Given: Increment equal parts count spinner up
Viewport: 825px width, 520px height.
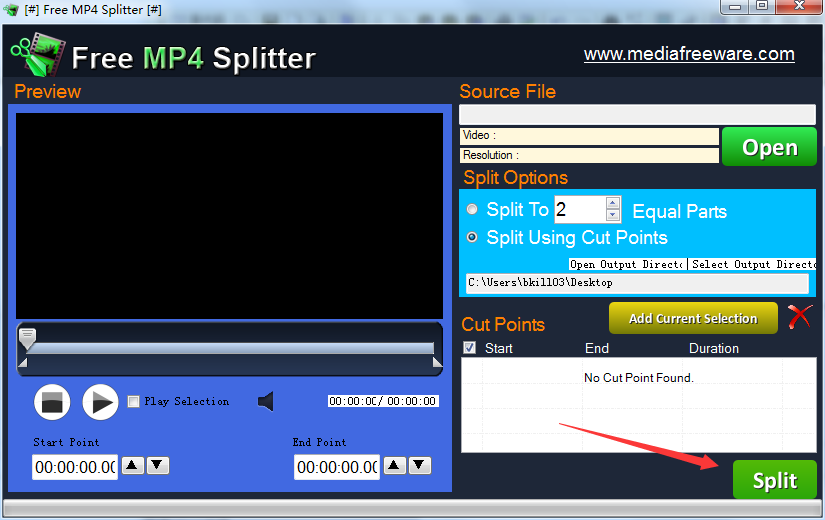Looking at the screenshot, I should click(613, 203).
